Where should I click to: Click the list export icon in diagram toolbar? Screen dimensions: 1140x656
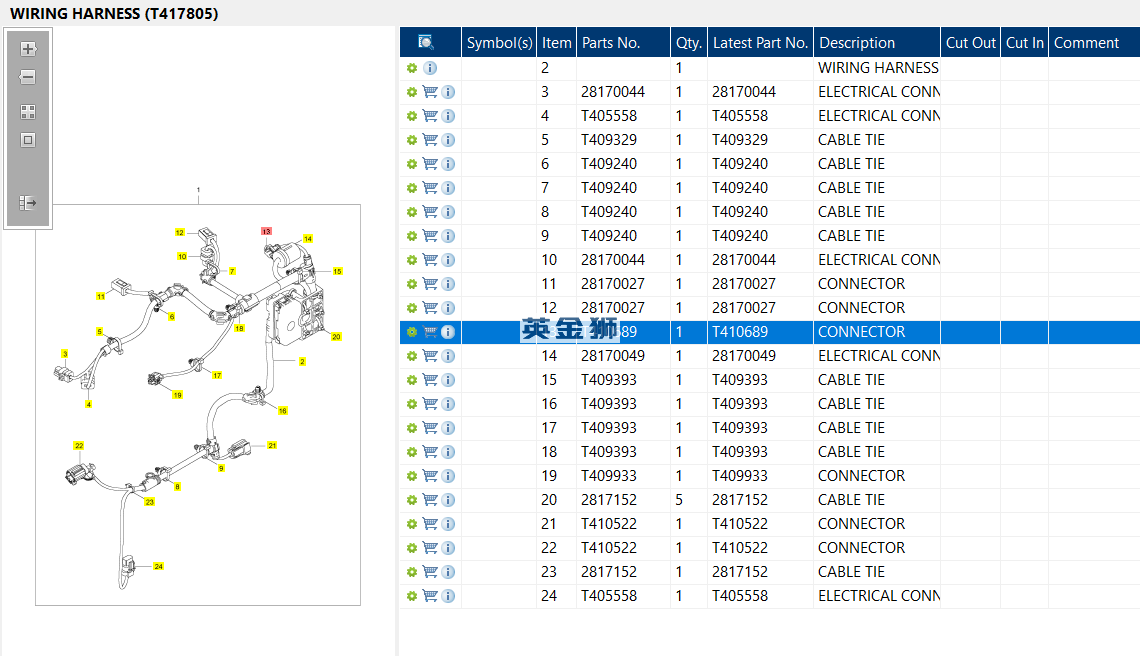tap(28, 202)
